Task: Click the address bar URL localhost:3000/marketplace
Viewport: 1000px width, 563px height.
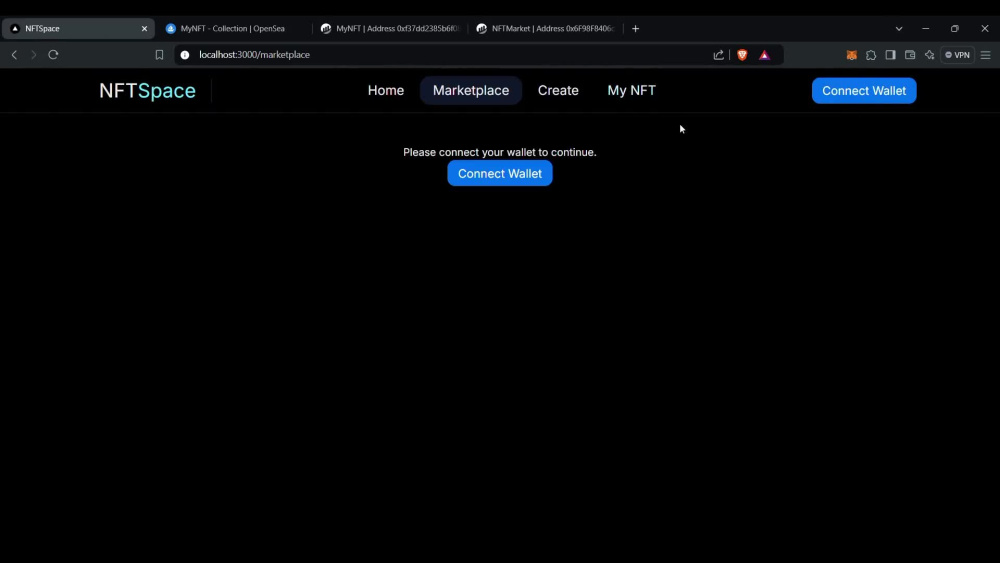Action: [254, 55]
